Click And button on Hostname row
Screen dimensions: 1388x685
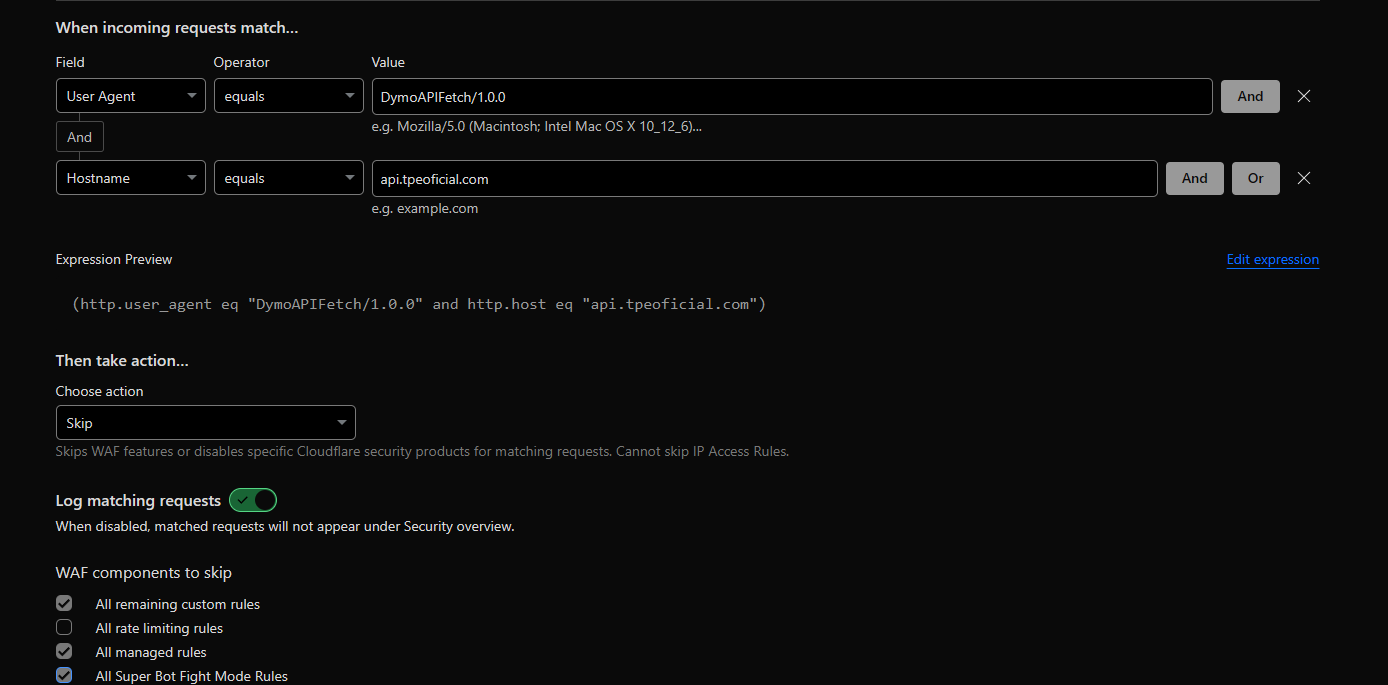pos(1194,178)
